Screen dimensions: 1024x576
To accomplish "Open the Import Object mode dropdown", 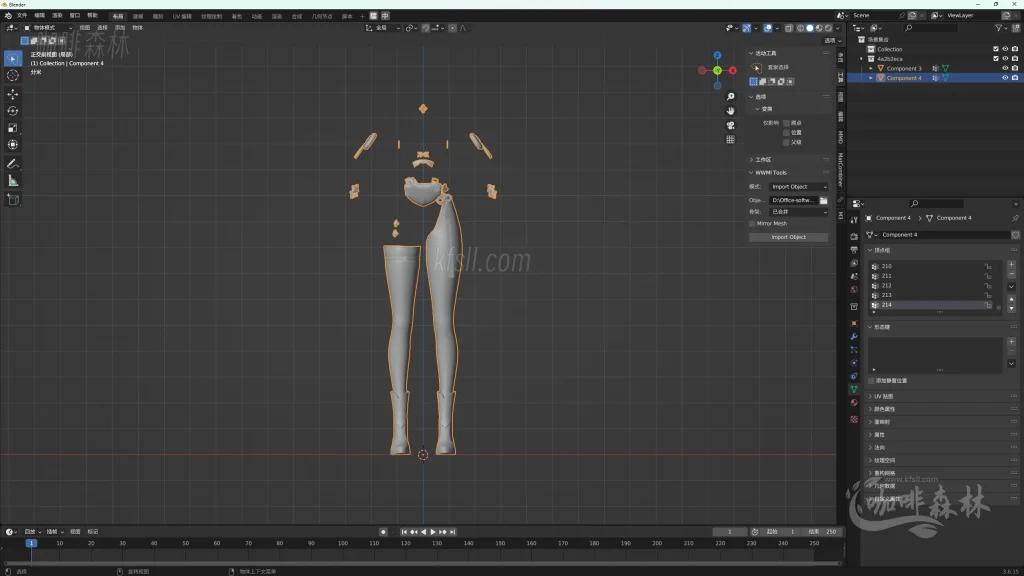I will pos(798,187).
